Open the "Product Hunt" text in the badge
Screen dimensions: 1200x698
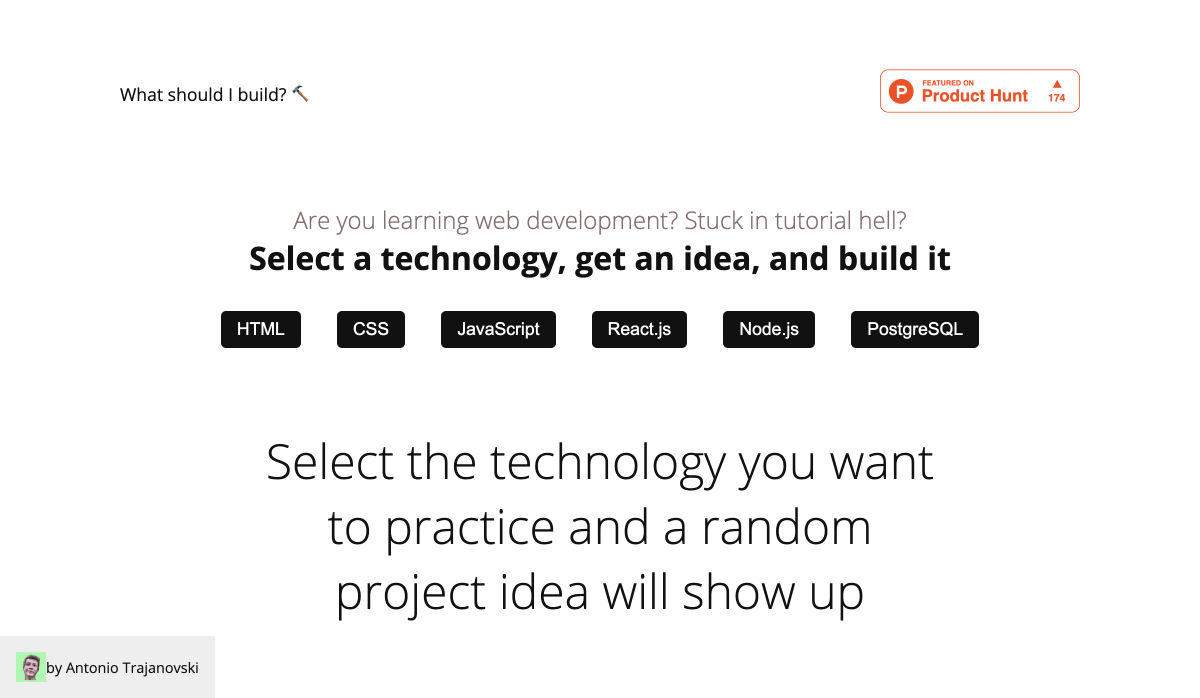[x=975, y=96]
